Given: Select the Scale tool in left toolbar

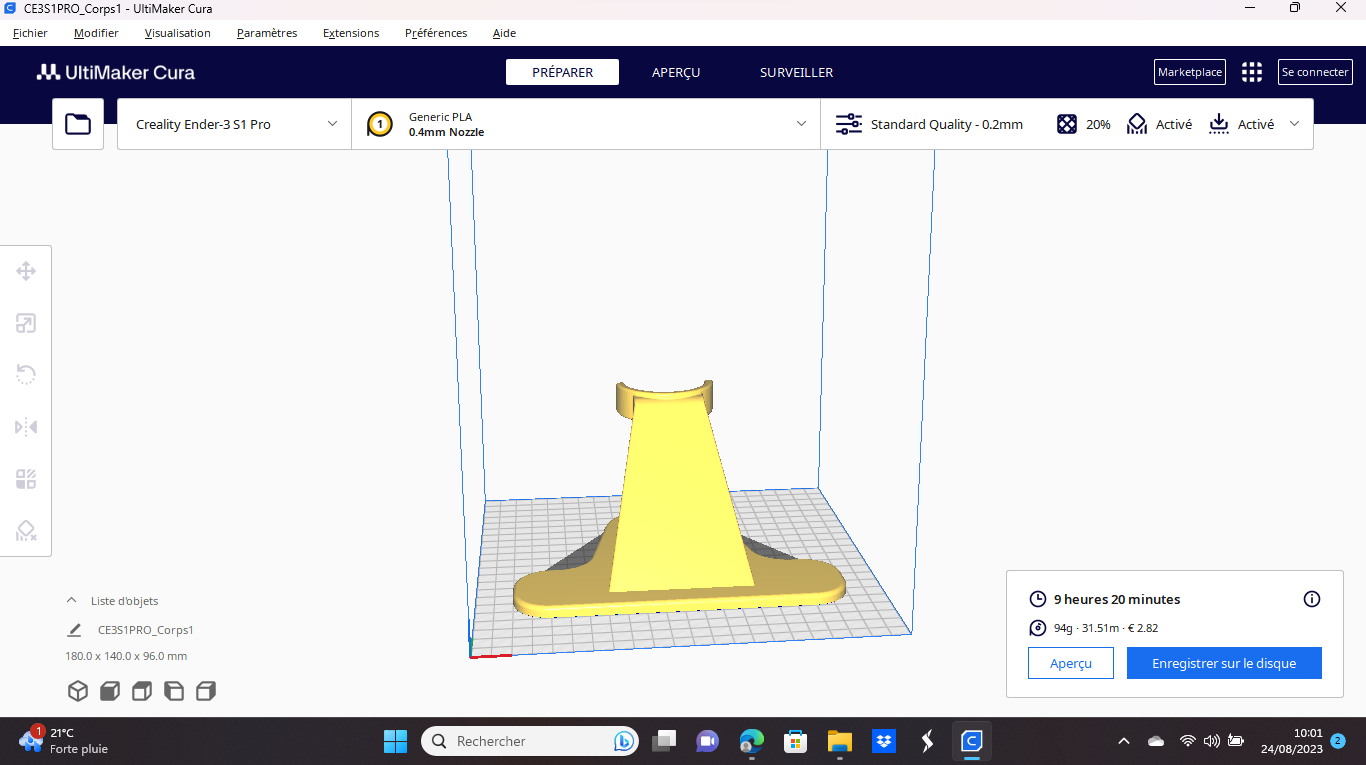Looking at the screenshot, I should (x=26, y=323).
